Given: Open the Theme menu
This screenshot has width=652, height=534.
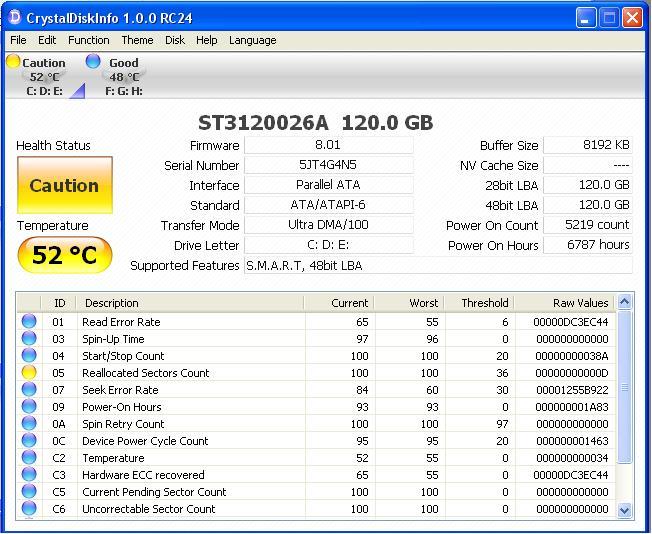Looking at the screenshot, I should click(137, 40).
